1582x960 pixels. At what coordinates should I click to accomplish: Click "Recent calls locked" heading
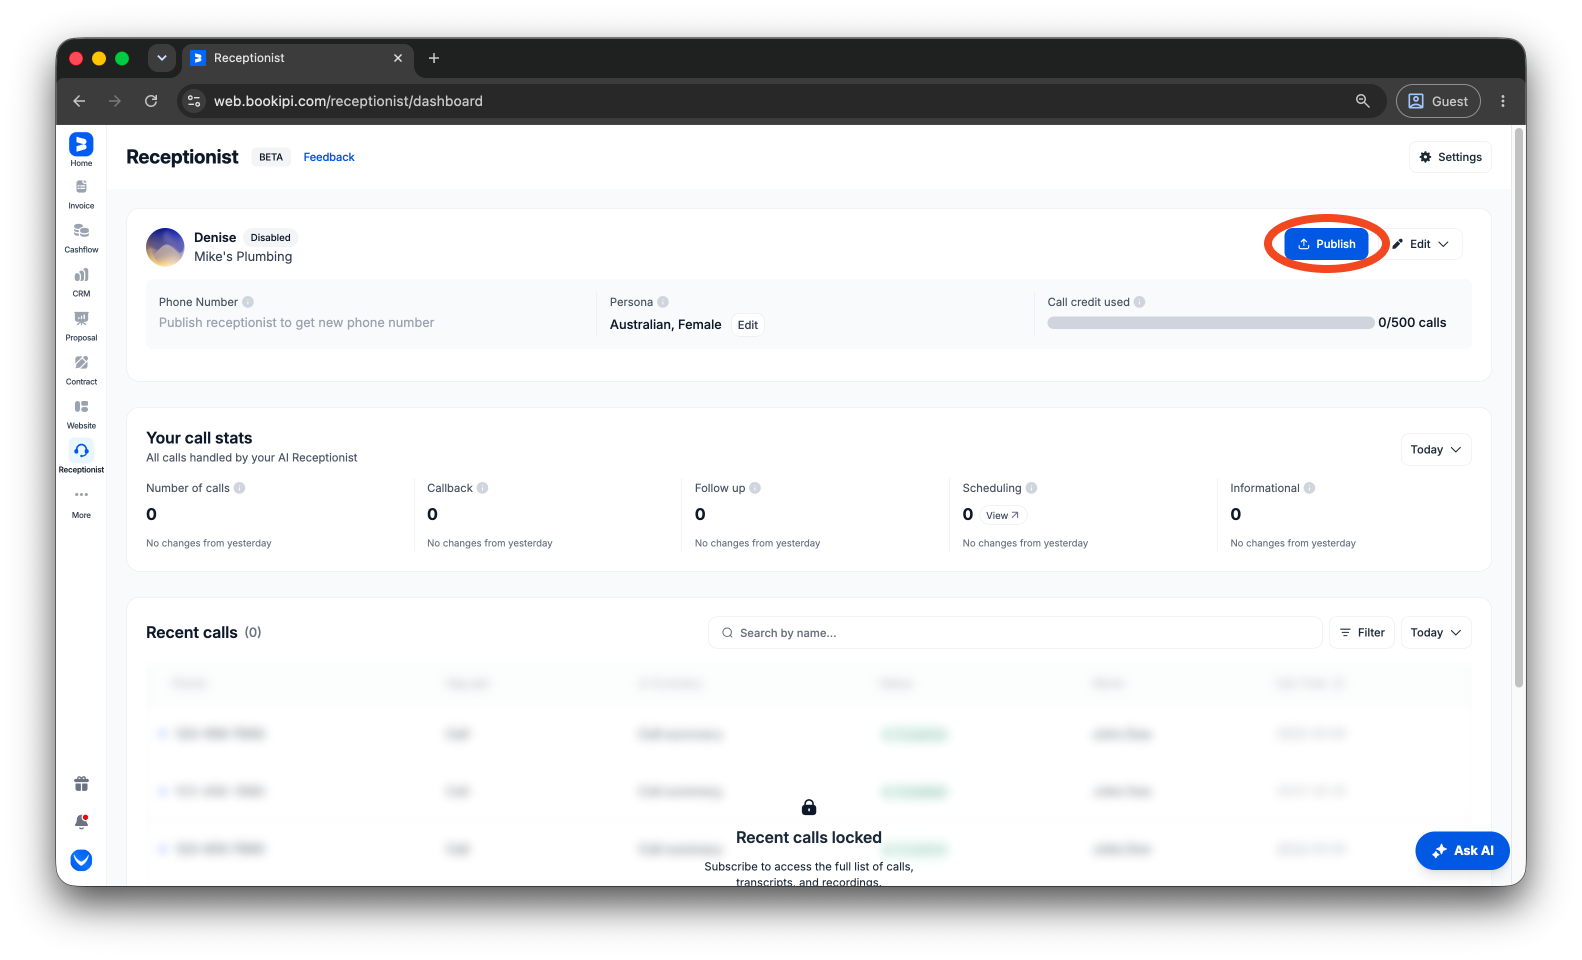click(809, 838)
